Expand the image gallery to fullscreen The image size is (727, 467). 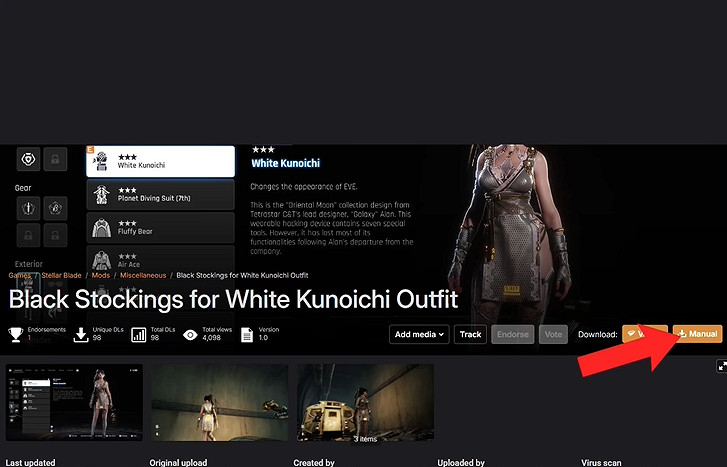pyautogui.click(x=721, y=367)
